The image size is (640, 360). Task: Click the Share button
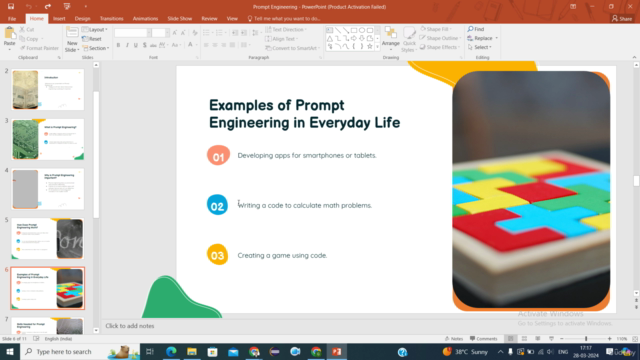[622, 18]
